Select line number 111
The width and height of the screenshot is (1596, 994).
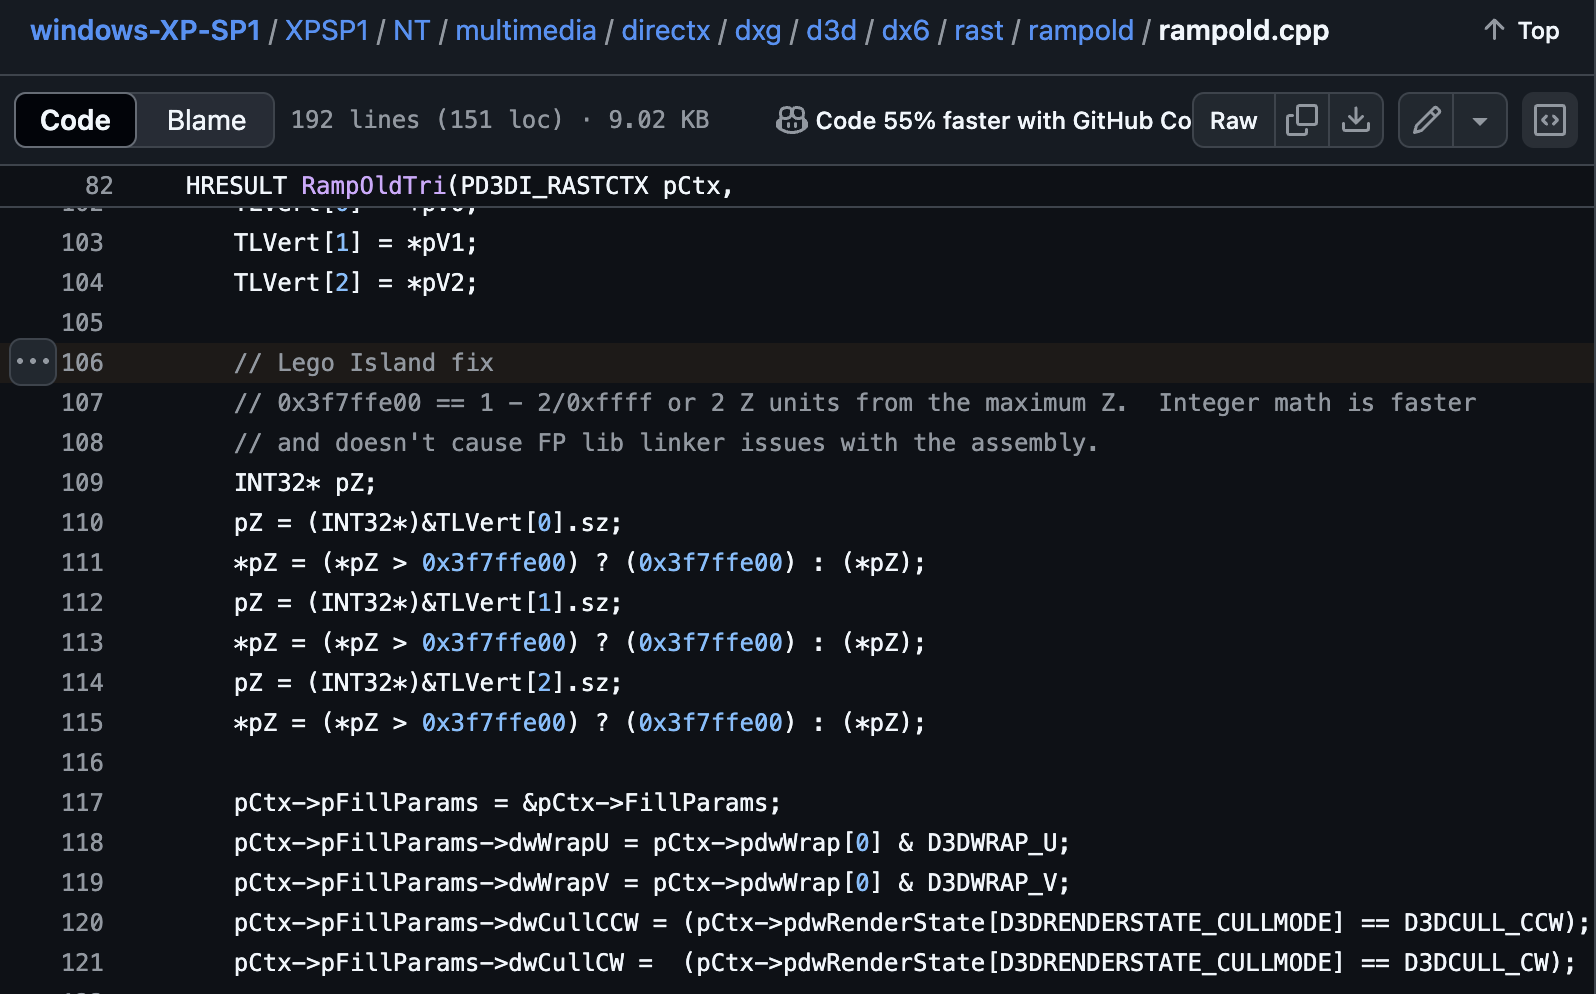[82, 563]
